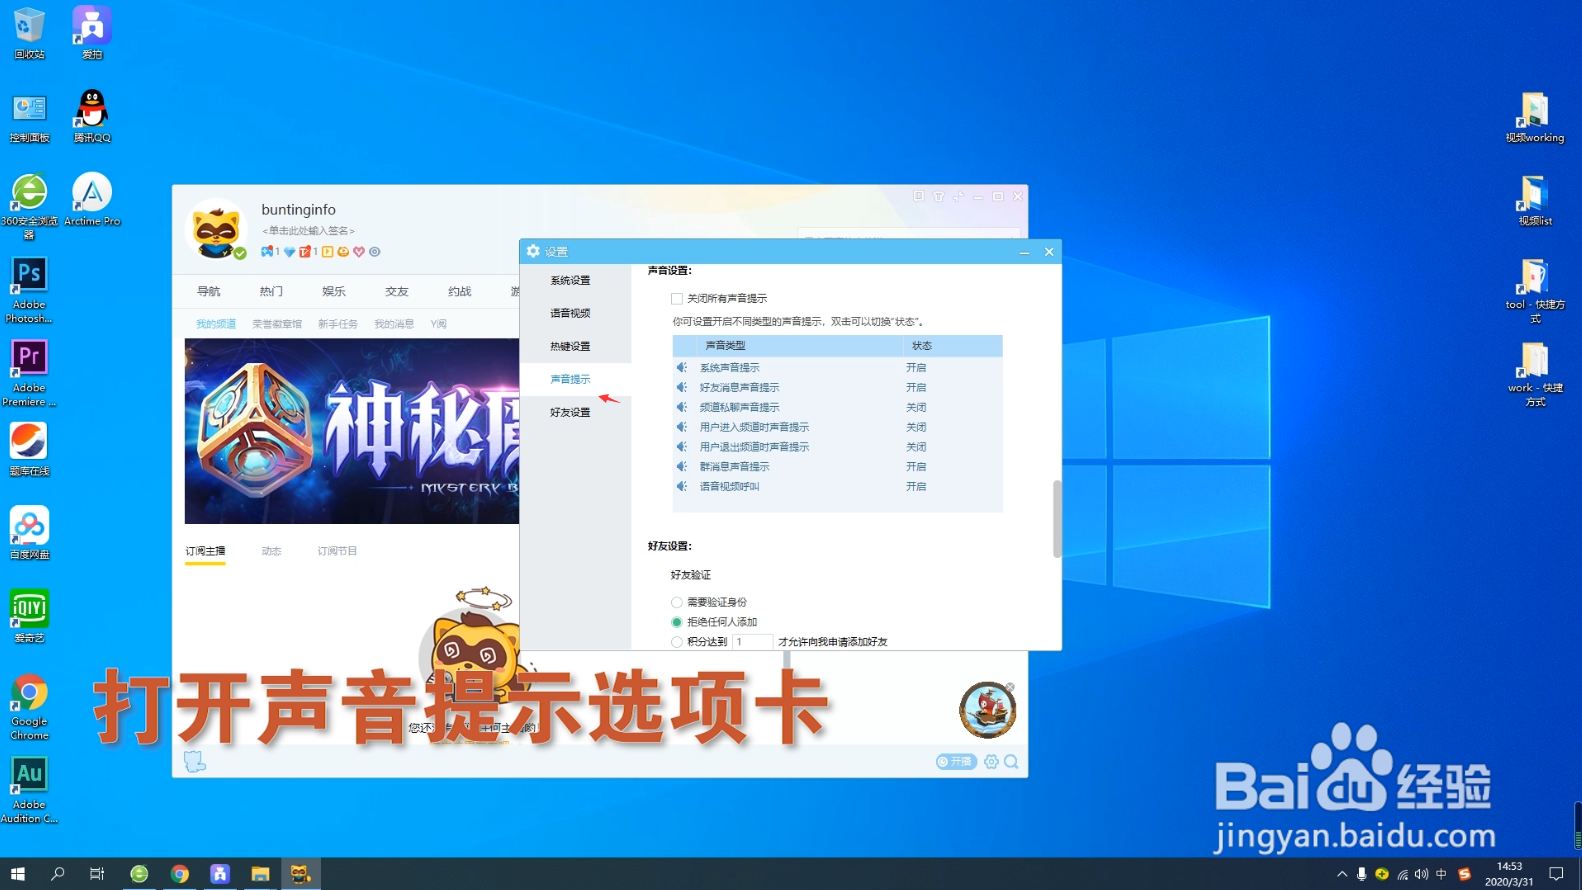1582x890 pixels.
Task: Click the settings panel vertical scrollbar
Action: tap(1057, 519)
